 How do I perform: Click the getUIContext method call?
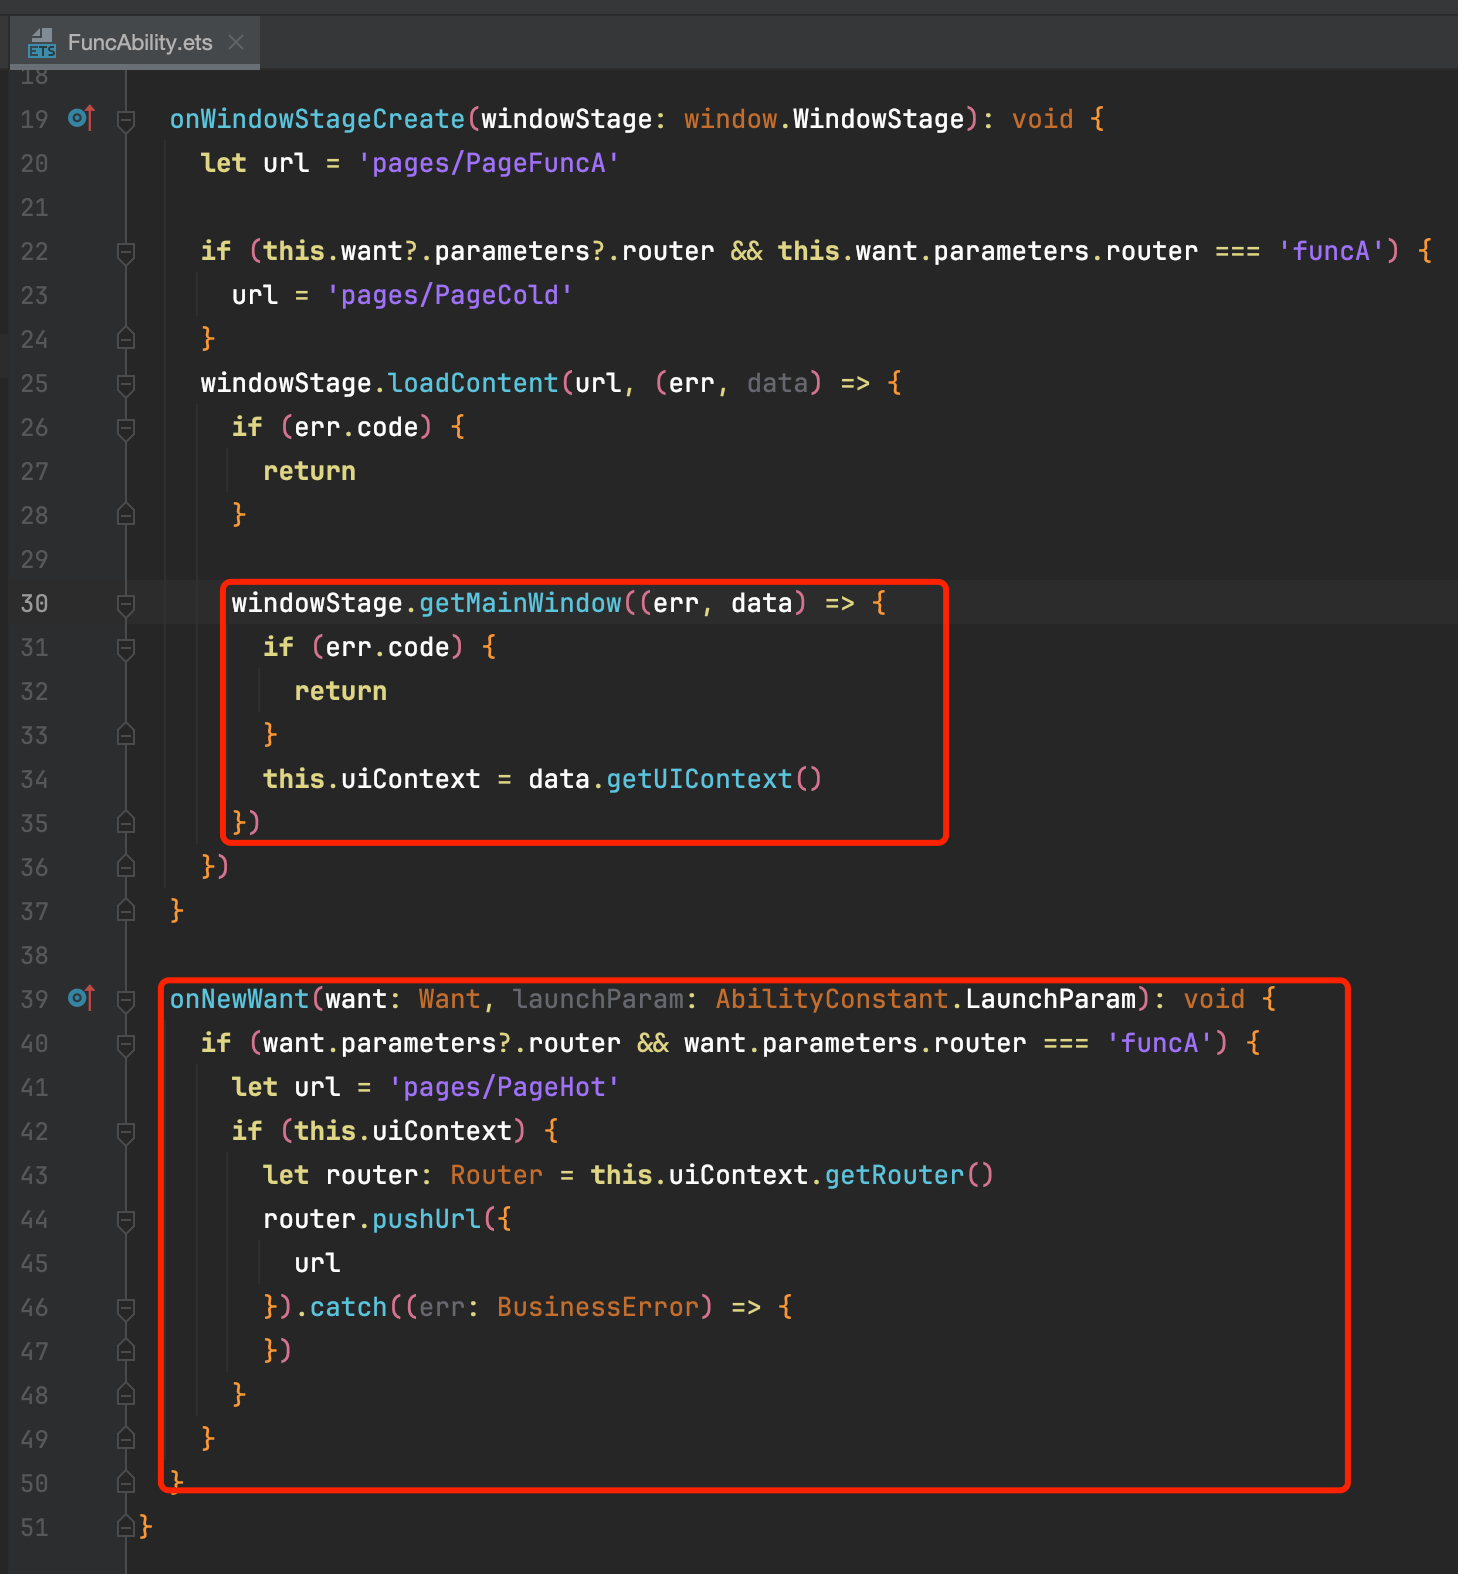click(x=699, y=779)
